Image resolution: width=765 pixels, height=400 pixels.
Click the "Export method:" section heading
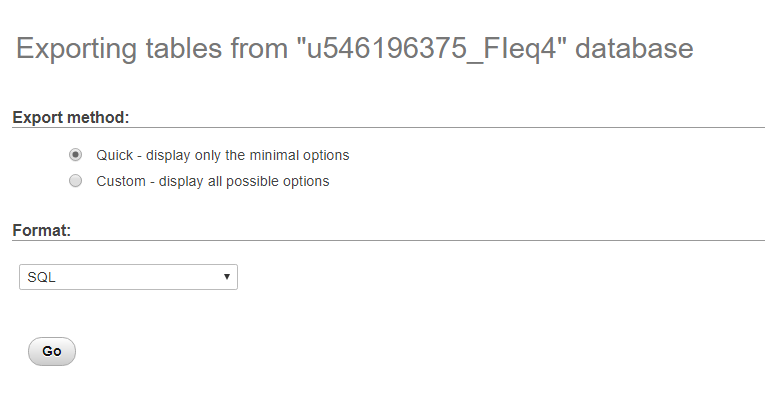71,117
